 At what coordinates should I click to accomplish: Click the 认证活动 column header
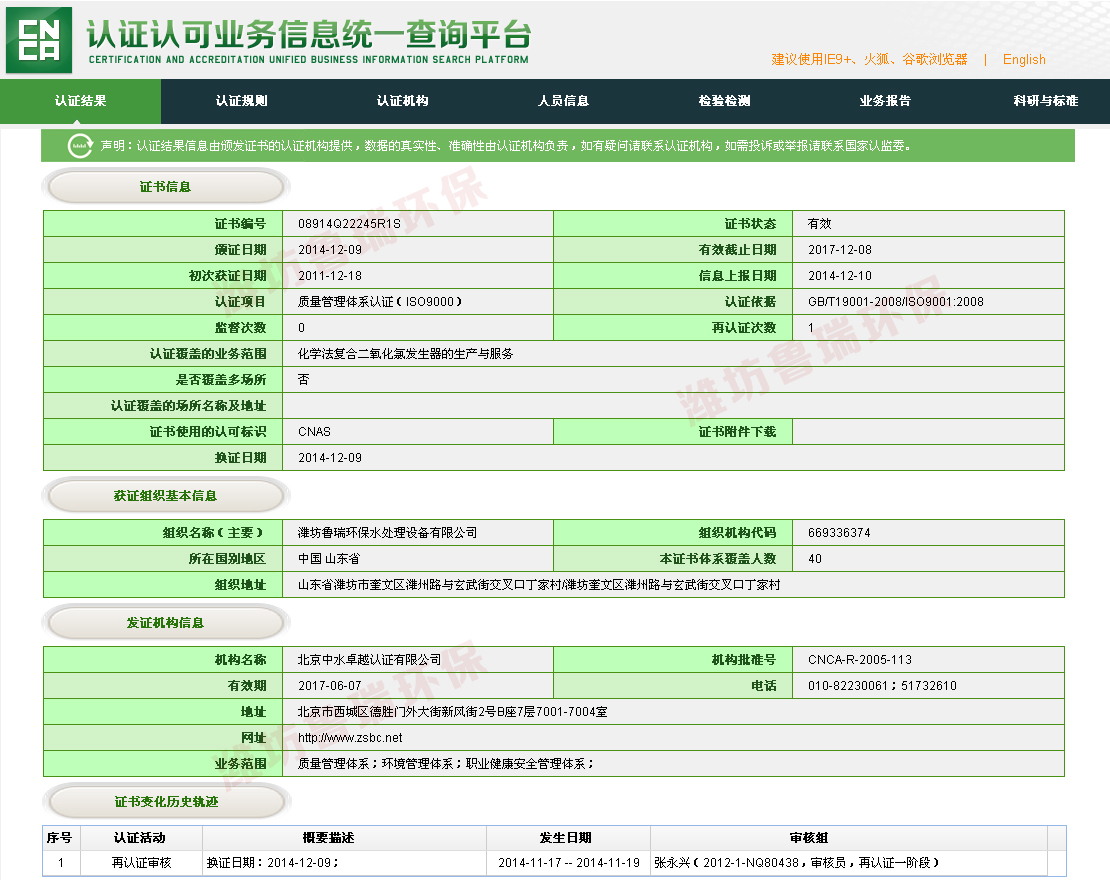point(140,838)
